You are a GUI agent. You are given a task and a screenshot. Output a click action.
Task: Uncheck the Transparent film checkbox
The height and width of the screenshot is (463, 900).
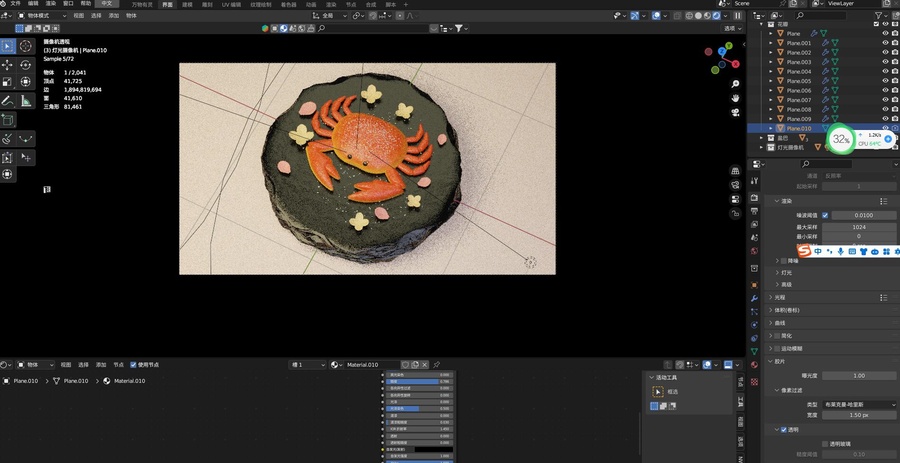784,429
